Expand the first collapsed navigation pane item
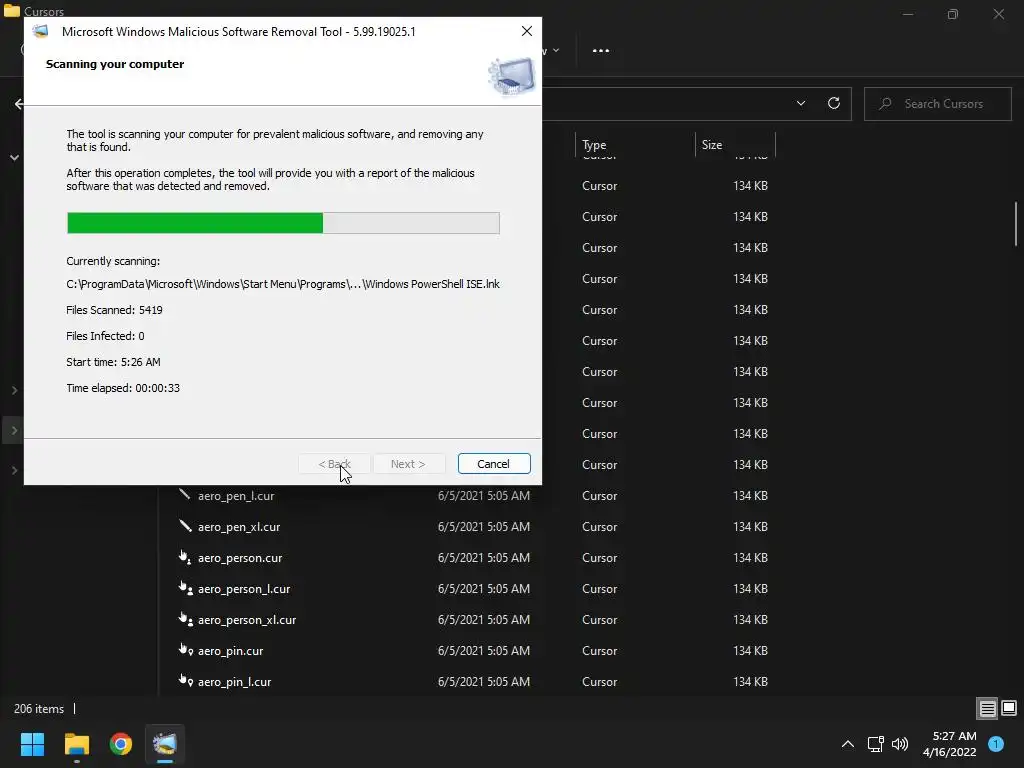The height and width of the screenshot is (768, 1024). pyautogui.click(x=14, y=390)
